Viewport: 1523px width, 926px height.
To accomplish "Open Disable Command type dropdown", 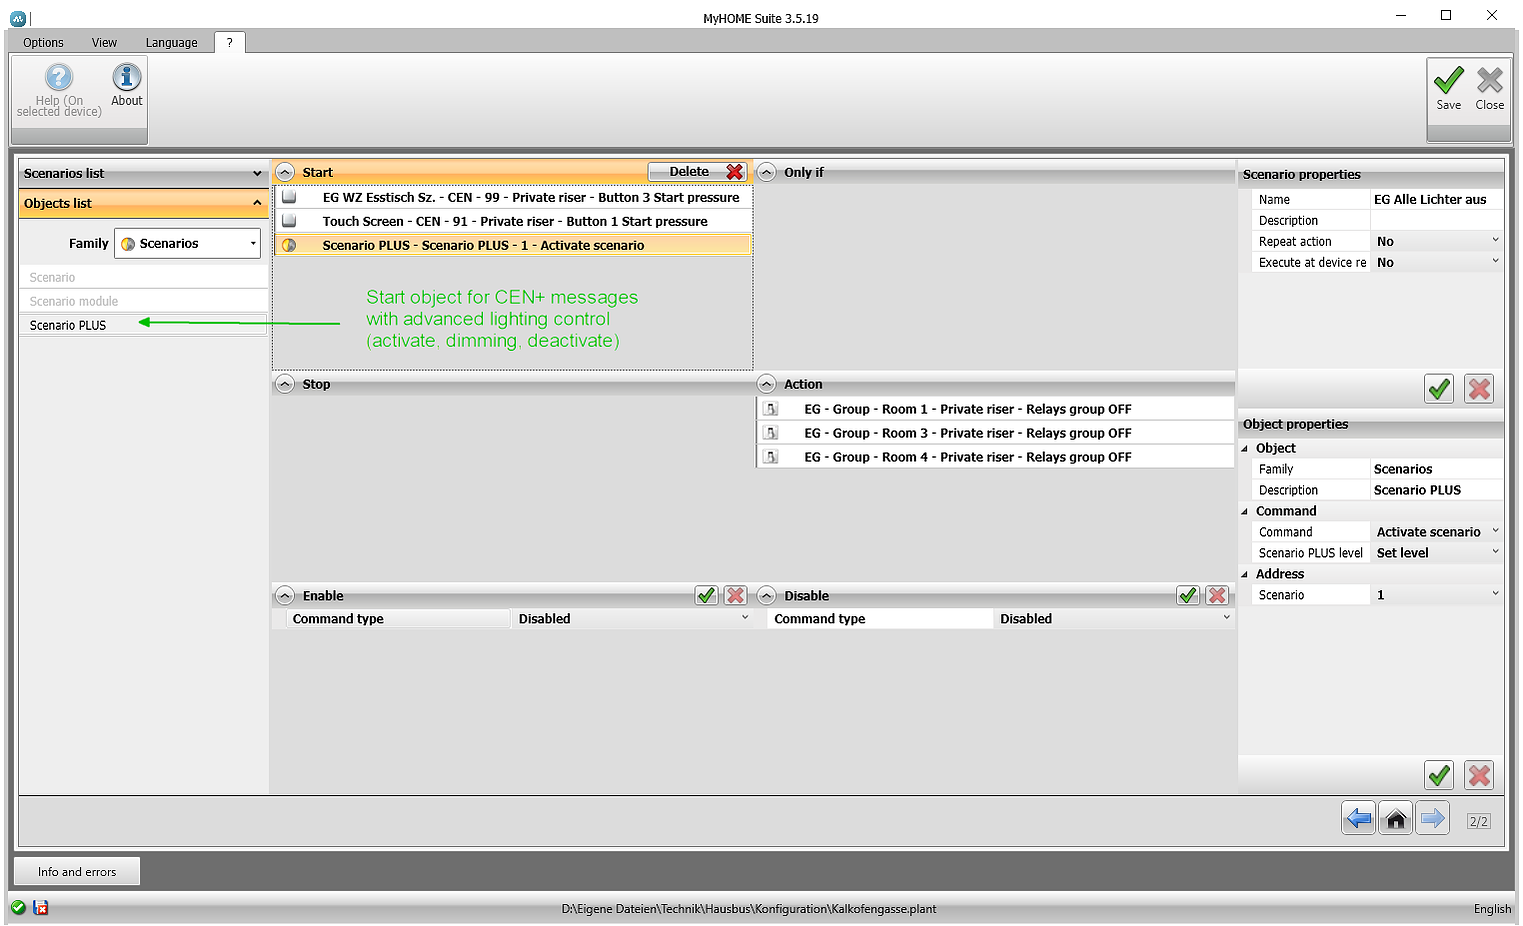I will (x=1227, y=618).
